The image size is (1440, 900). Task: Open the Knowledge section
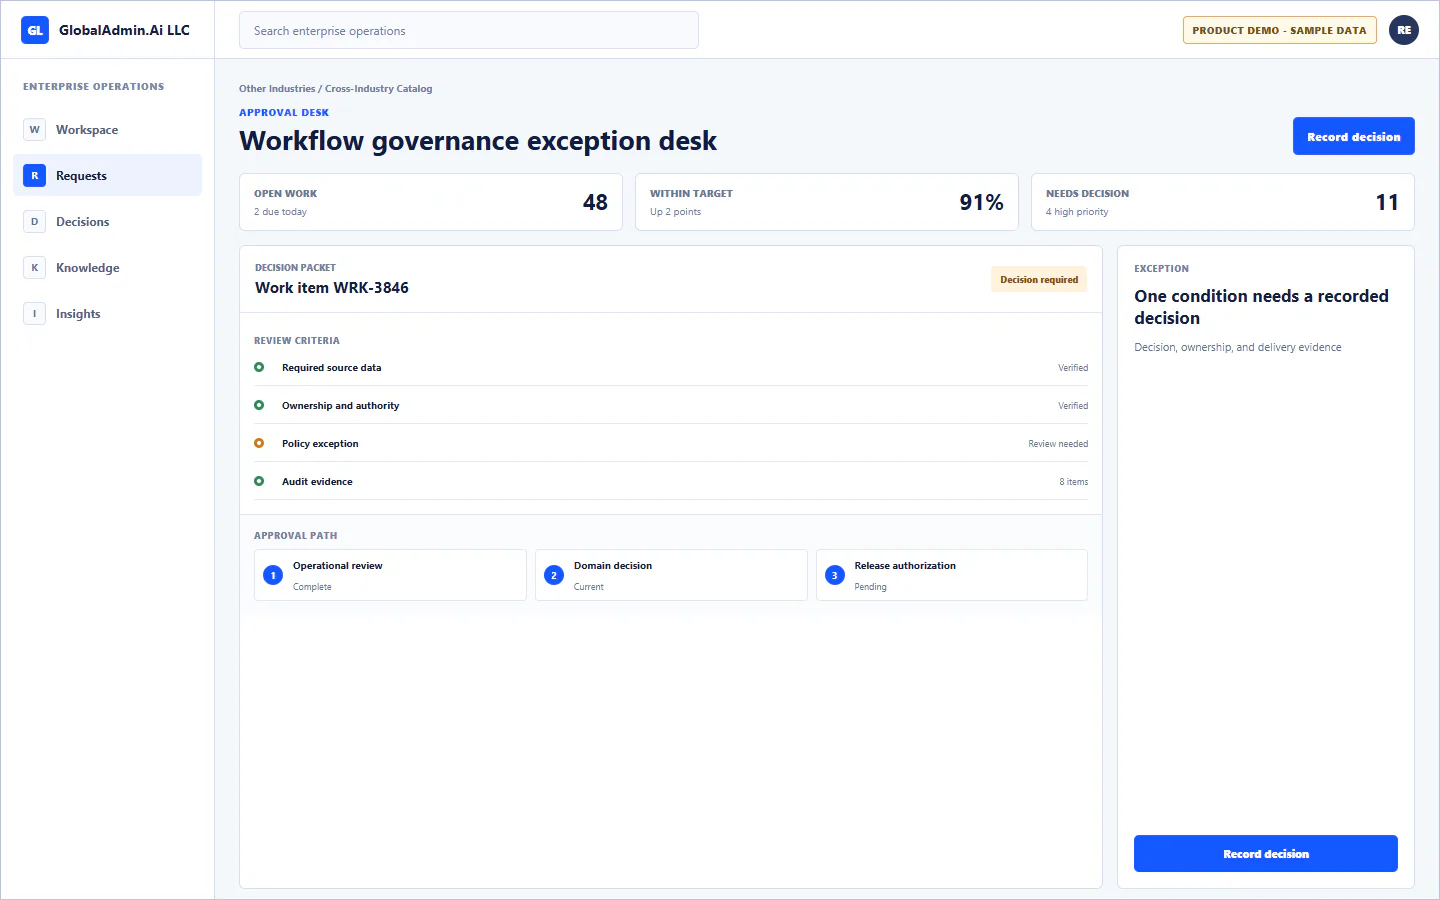tap(107, 268)
